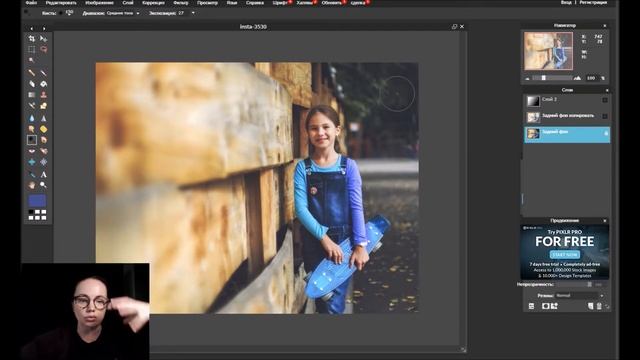Select the Sponge tool
The width and height of the screenshot is (640, 360).
click(43, 129)
